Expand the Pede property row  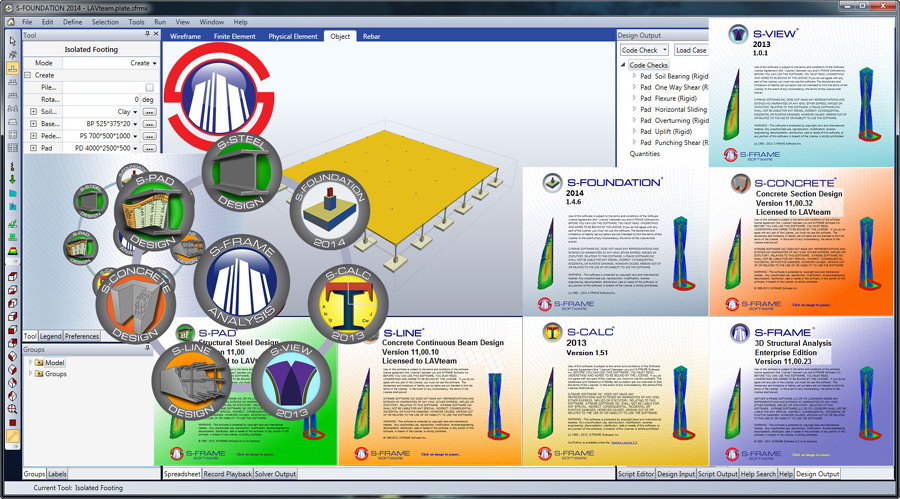coord(33,136)
